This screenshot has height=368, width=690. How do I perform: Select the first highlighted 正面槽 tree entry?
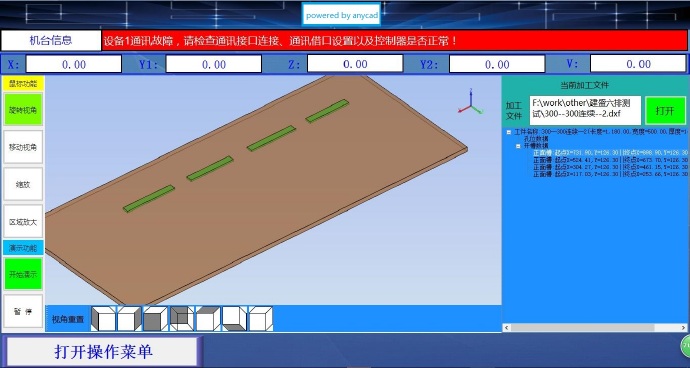pos(610,153)
